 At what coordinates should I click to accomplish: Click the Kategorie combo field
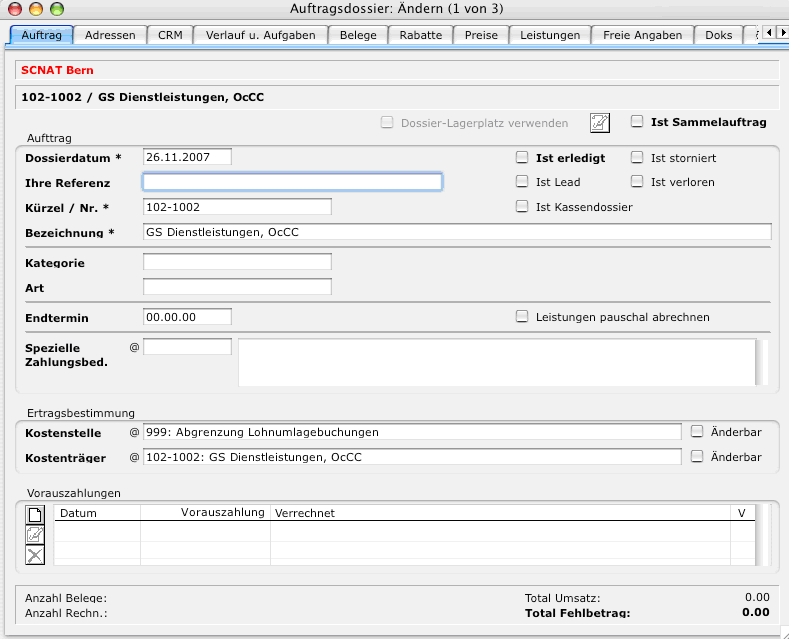(237, 262)
